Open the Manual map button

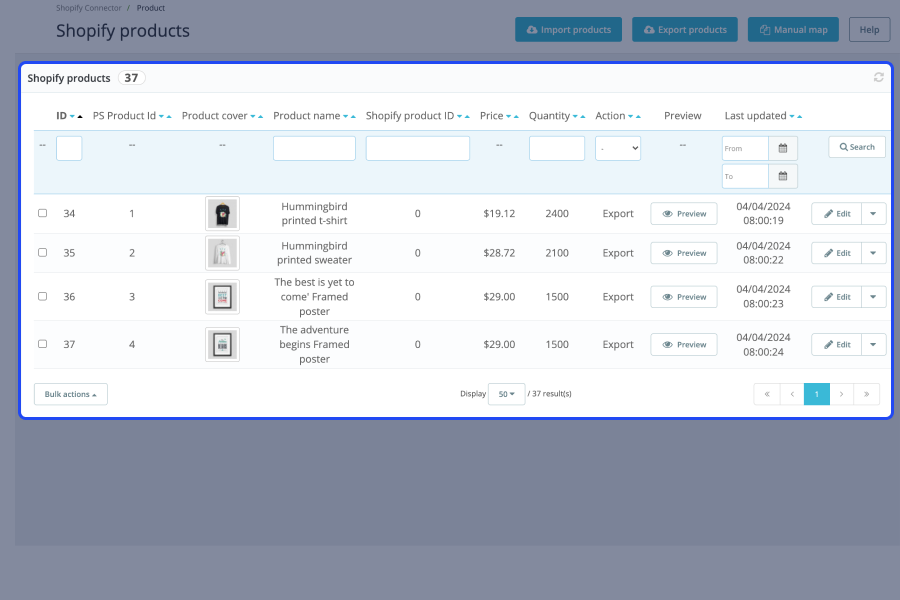pos(793,29)
